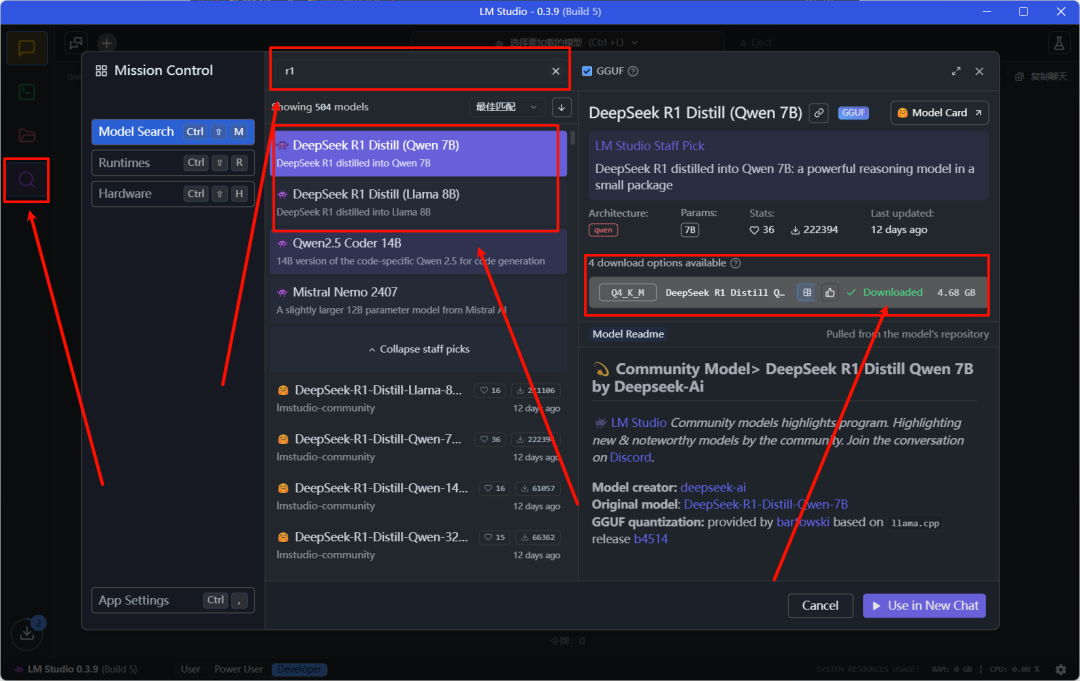Select User mode in status bar
Image resolution: width=1080 pixels, height=681 pixels.
(x=191, y=669)
